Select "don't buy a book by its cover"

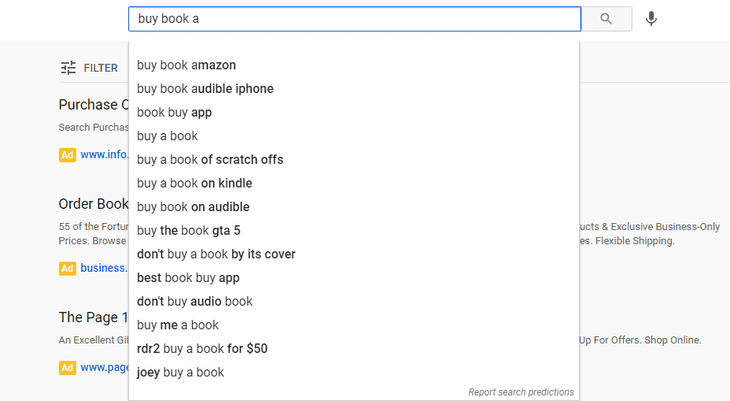[216, 254]
